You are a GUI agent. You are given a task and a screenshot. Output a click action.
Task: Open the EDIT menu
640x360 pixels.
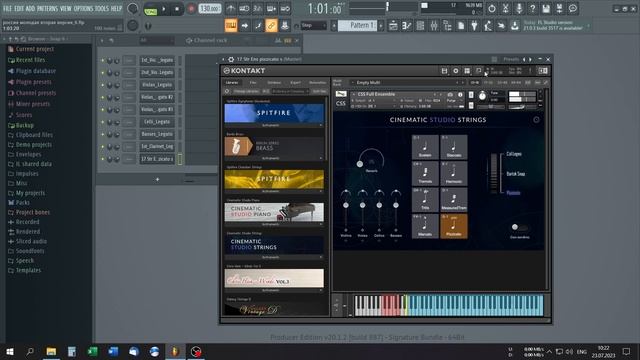pos(19,8)
